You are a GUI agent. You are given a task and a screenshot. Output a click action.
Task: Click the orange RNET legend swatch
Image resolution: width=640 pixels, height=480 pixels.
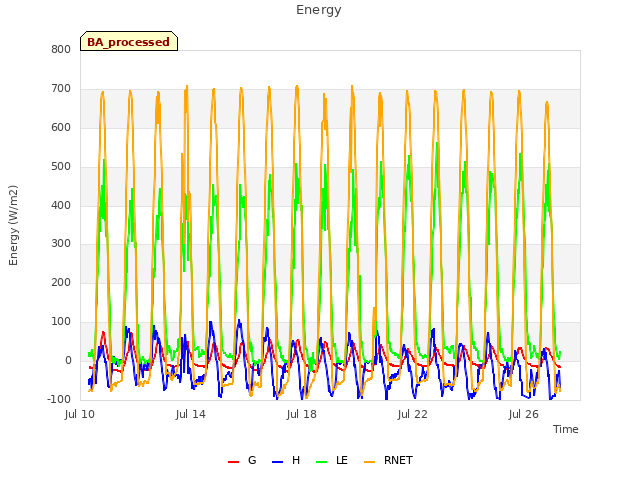pos(369,462)
